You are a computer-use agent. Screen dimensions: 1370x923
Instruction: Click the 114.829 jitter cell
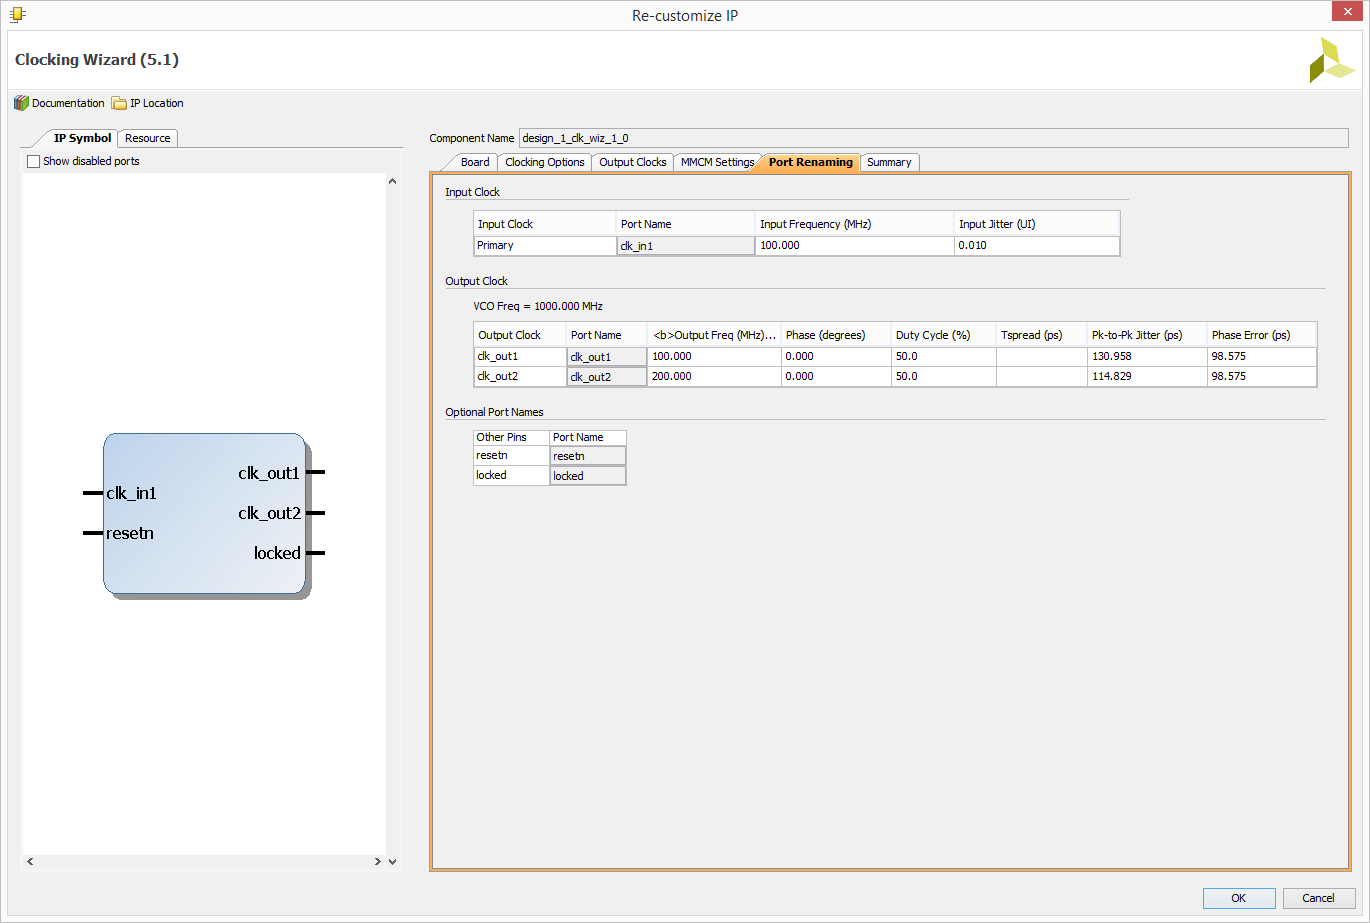coord(1147,377)
